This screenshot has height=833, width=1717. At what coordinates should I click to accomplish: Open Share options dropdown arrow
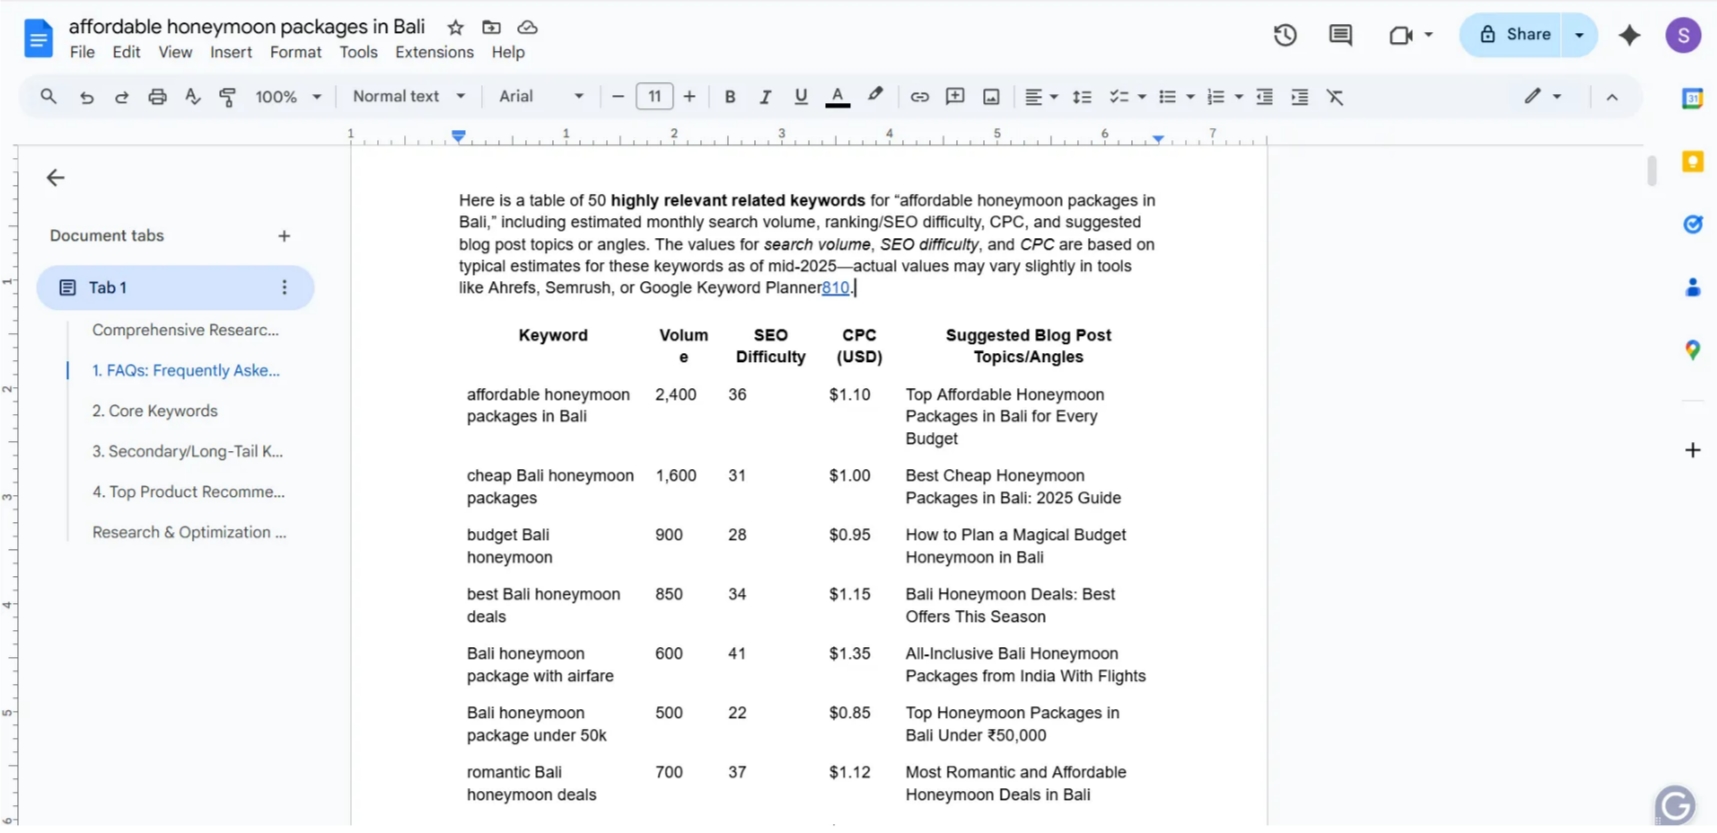(x=1580, y=35)
